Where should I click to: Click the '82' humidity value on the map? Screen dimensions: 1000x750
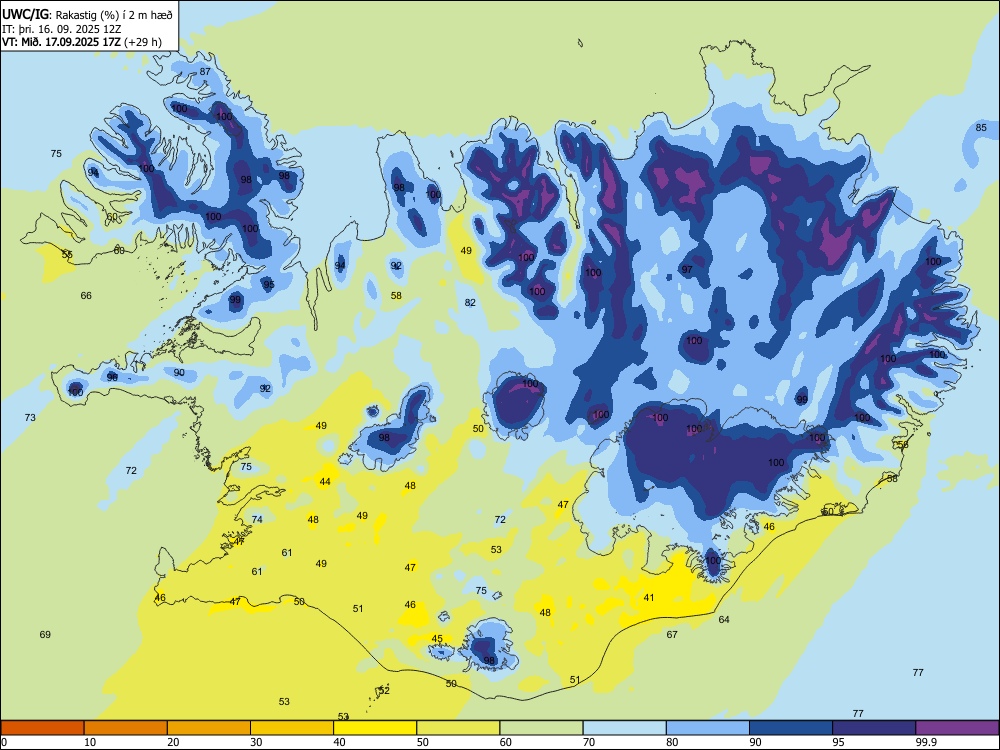click(470, 302)
